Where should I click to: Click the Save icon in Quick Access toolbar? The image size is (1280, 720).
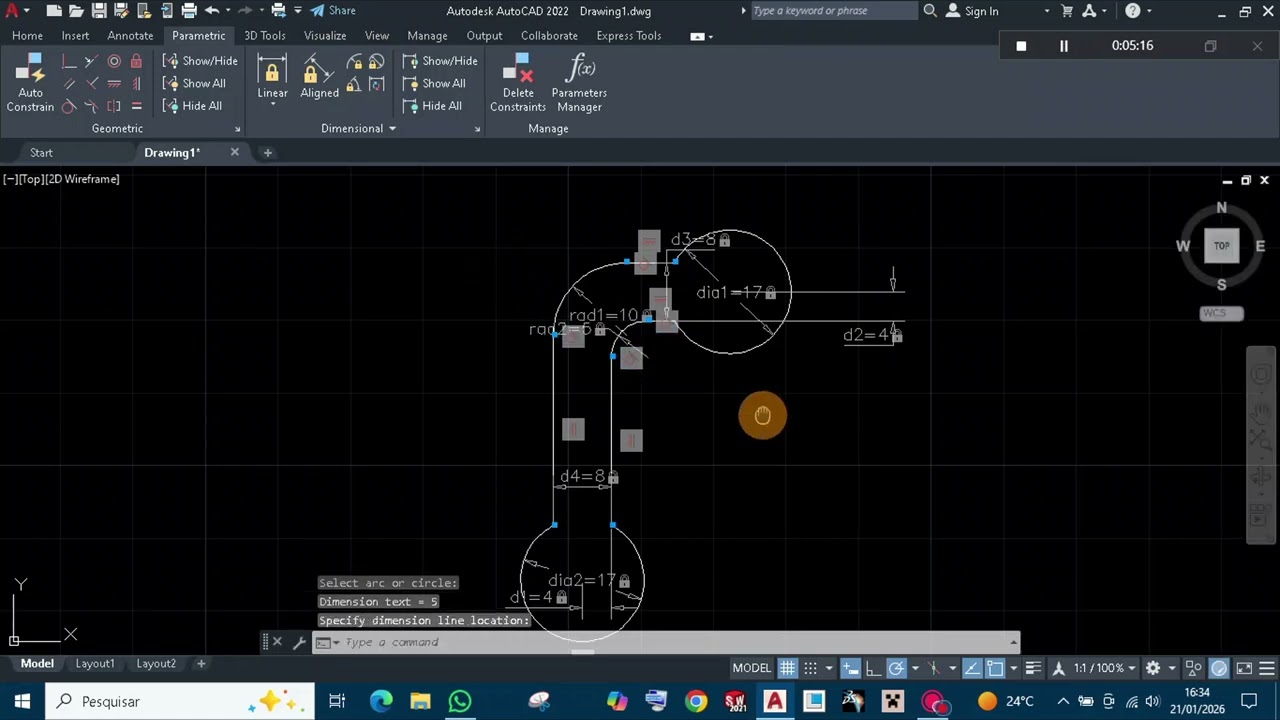pos(99,11)
